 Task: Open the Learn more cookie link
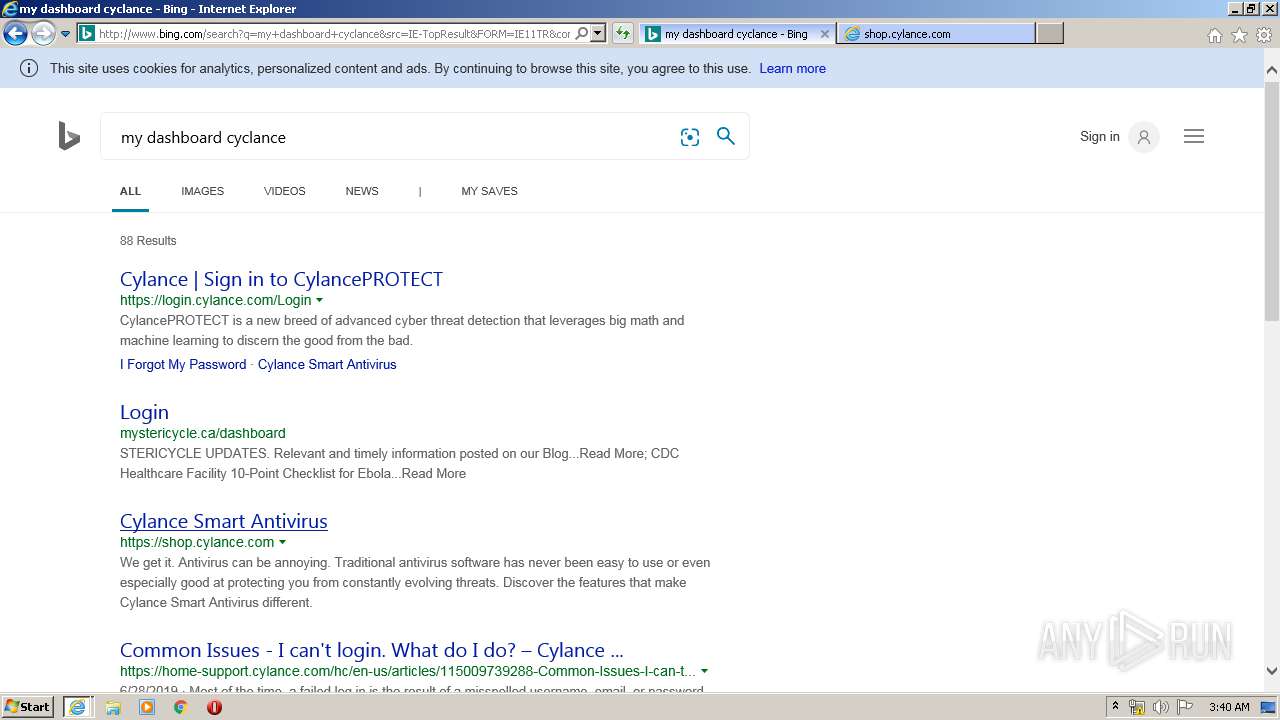point(792,68)
